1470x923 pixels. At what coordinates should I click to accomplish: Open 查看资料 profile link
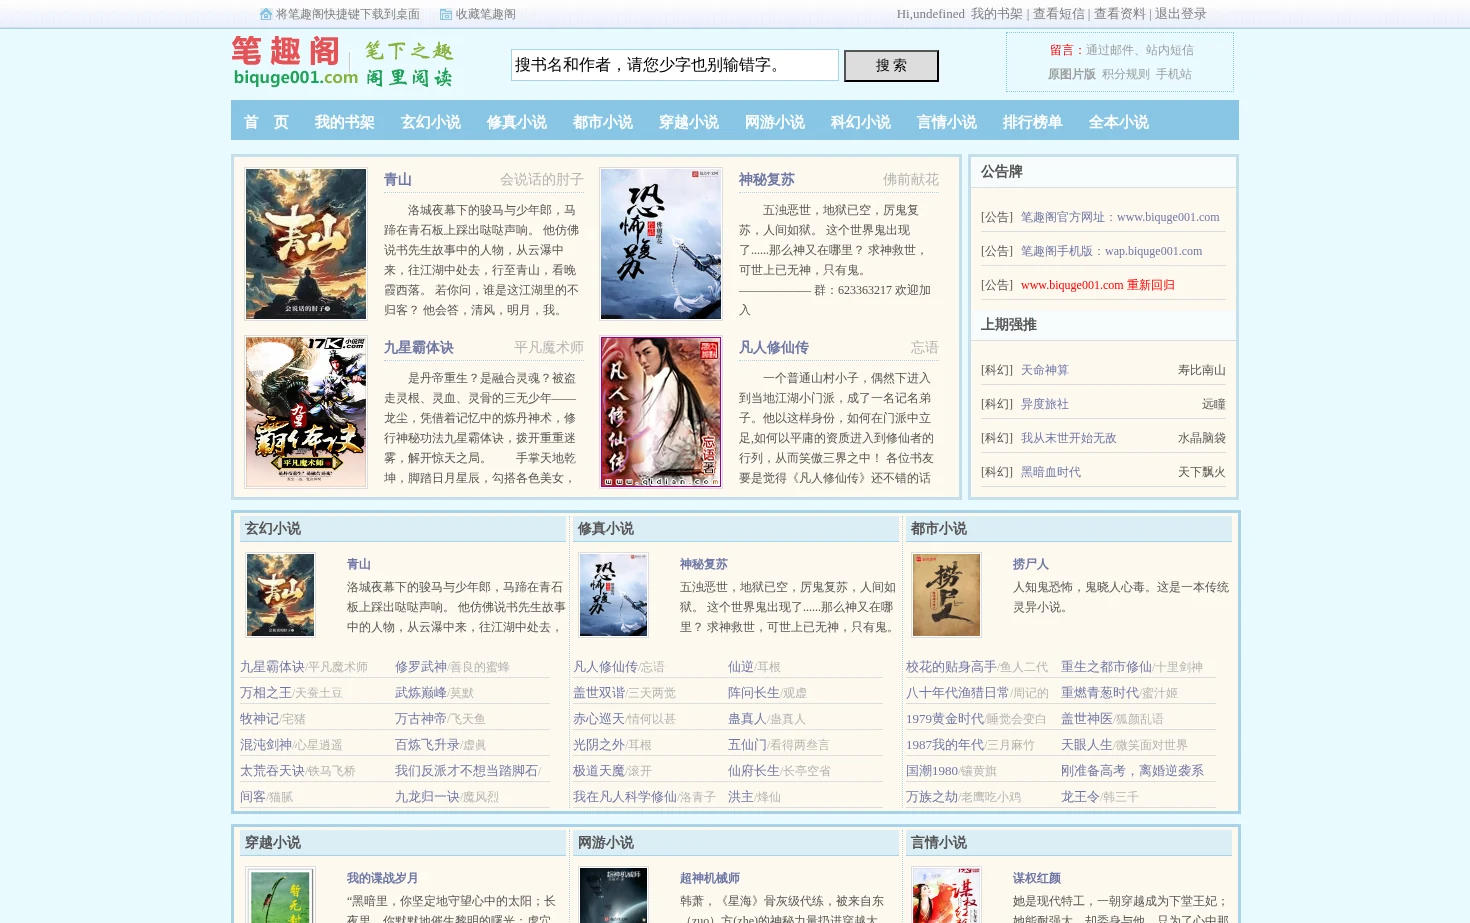click(1120, 14)
